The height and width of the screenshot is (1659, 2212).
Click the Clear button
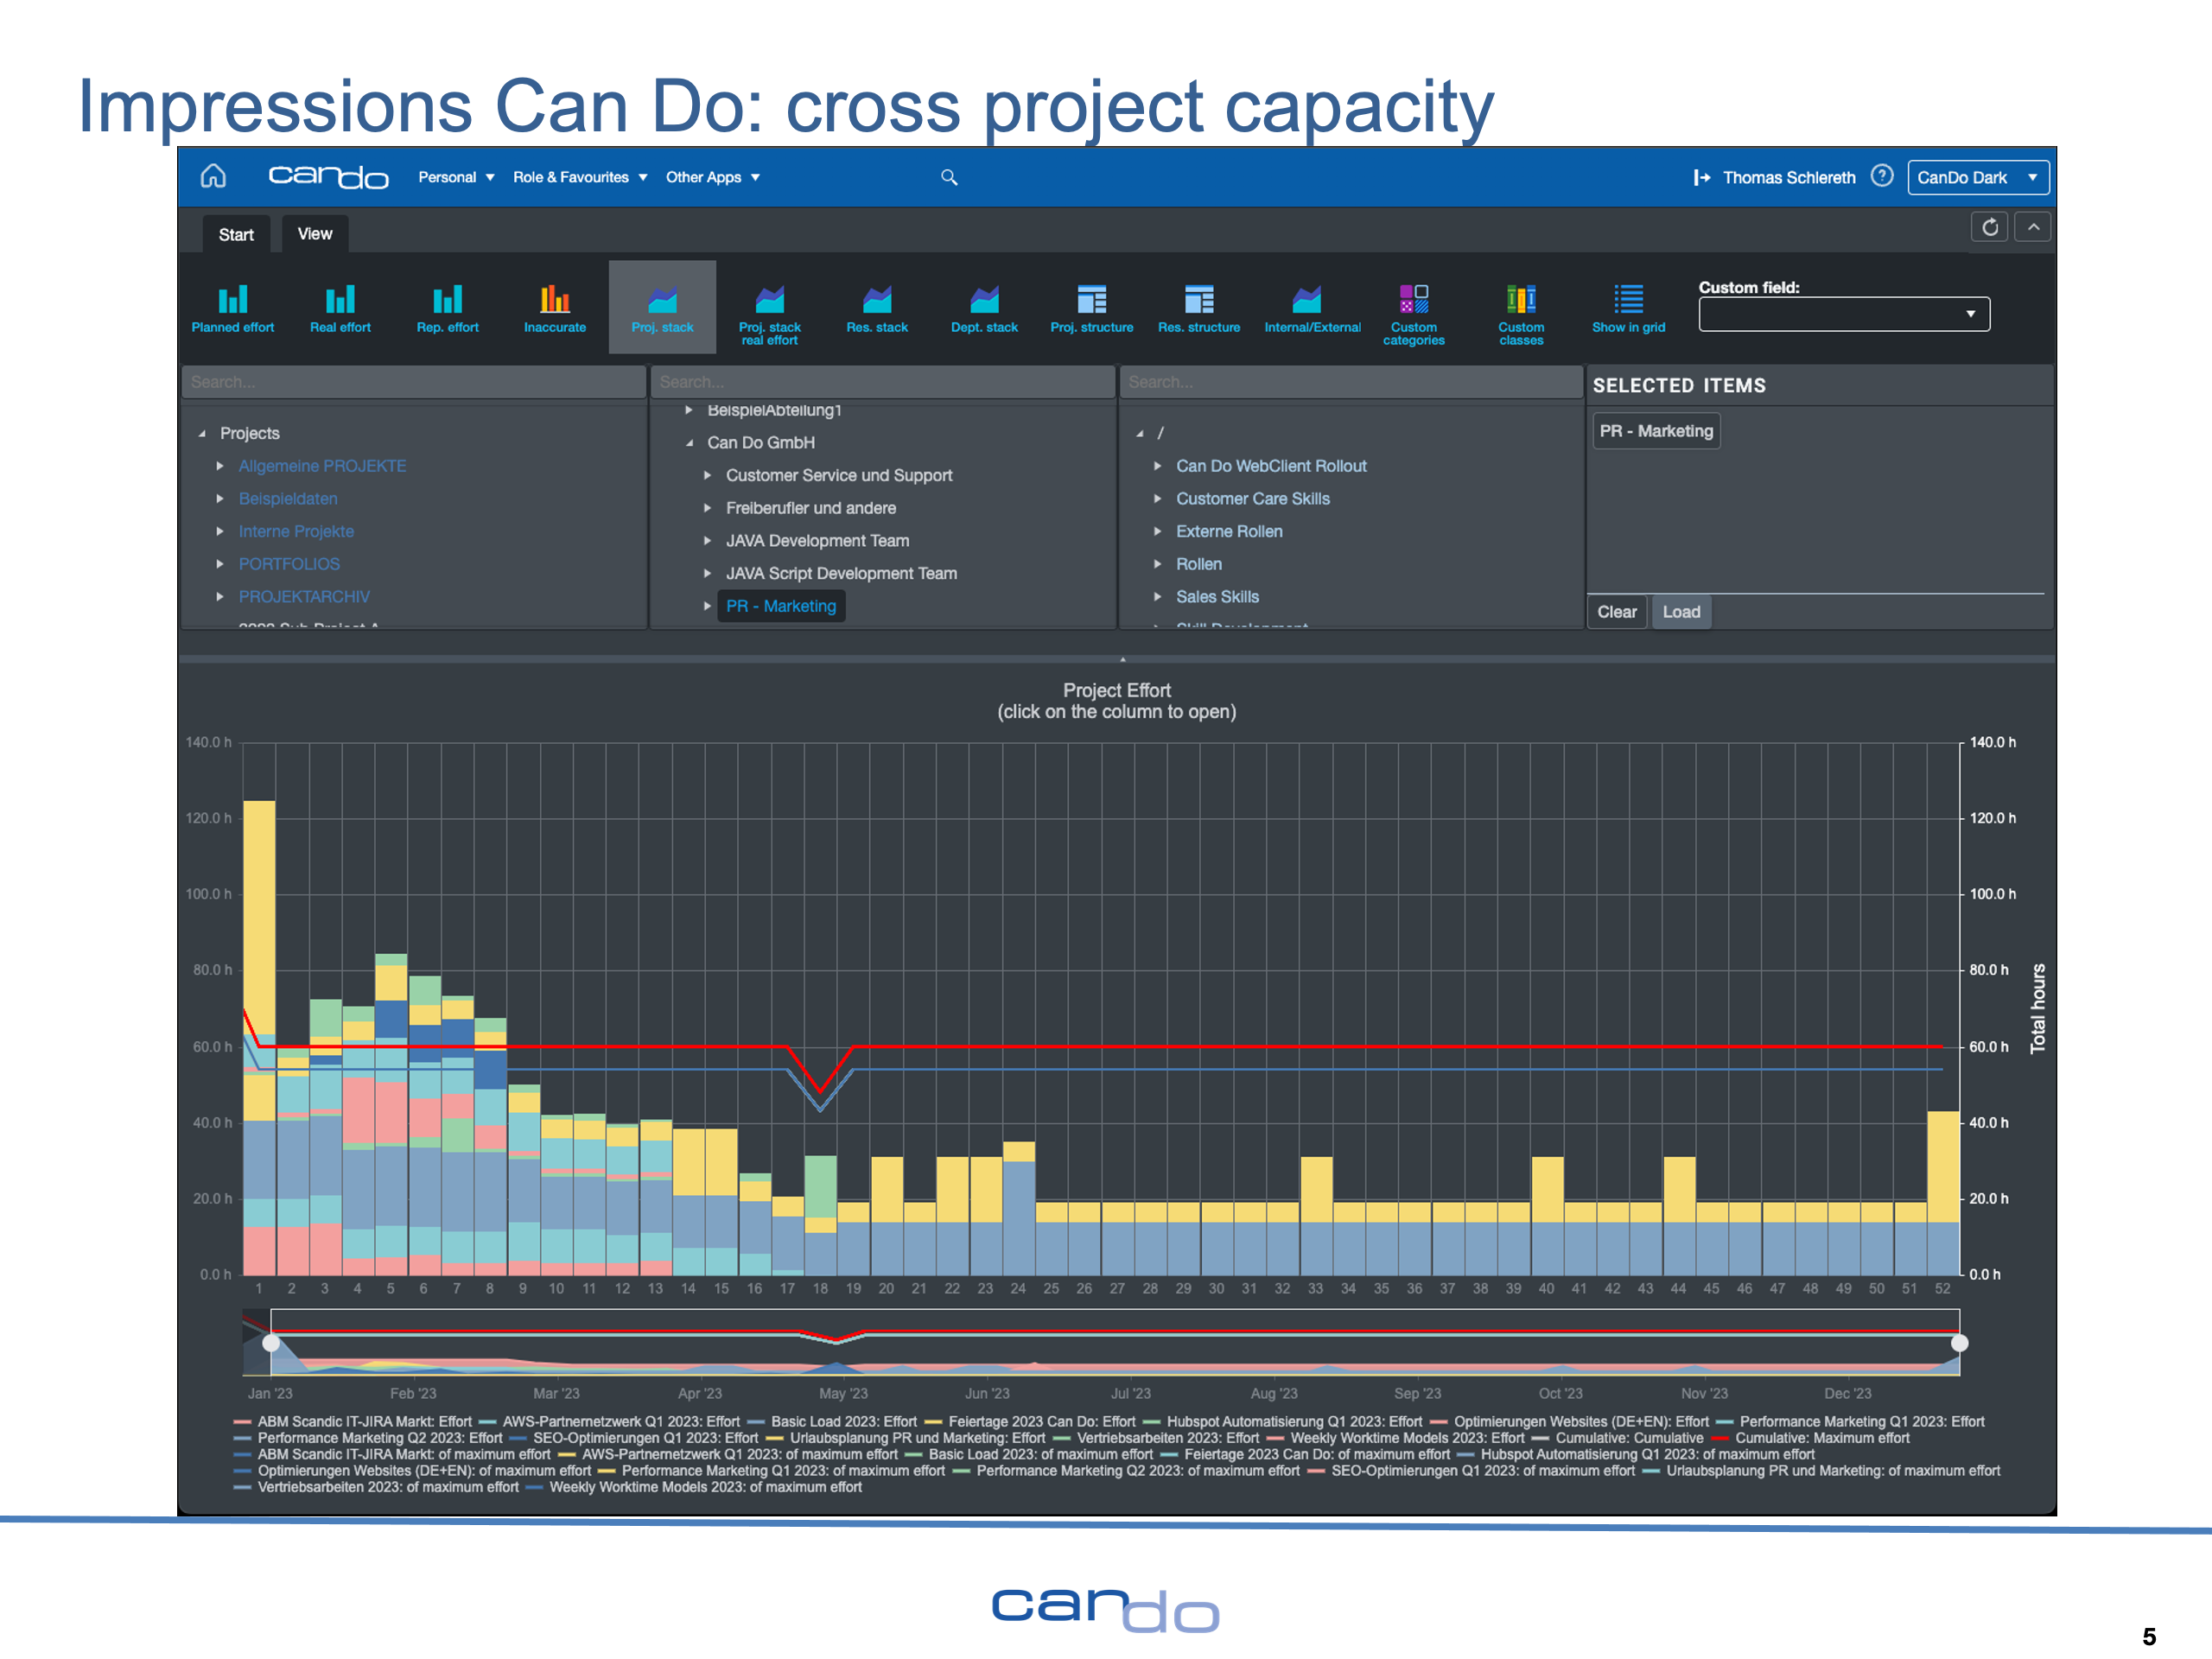(1616, 612)
